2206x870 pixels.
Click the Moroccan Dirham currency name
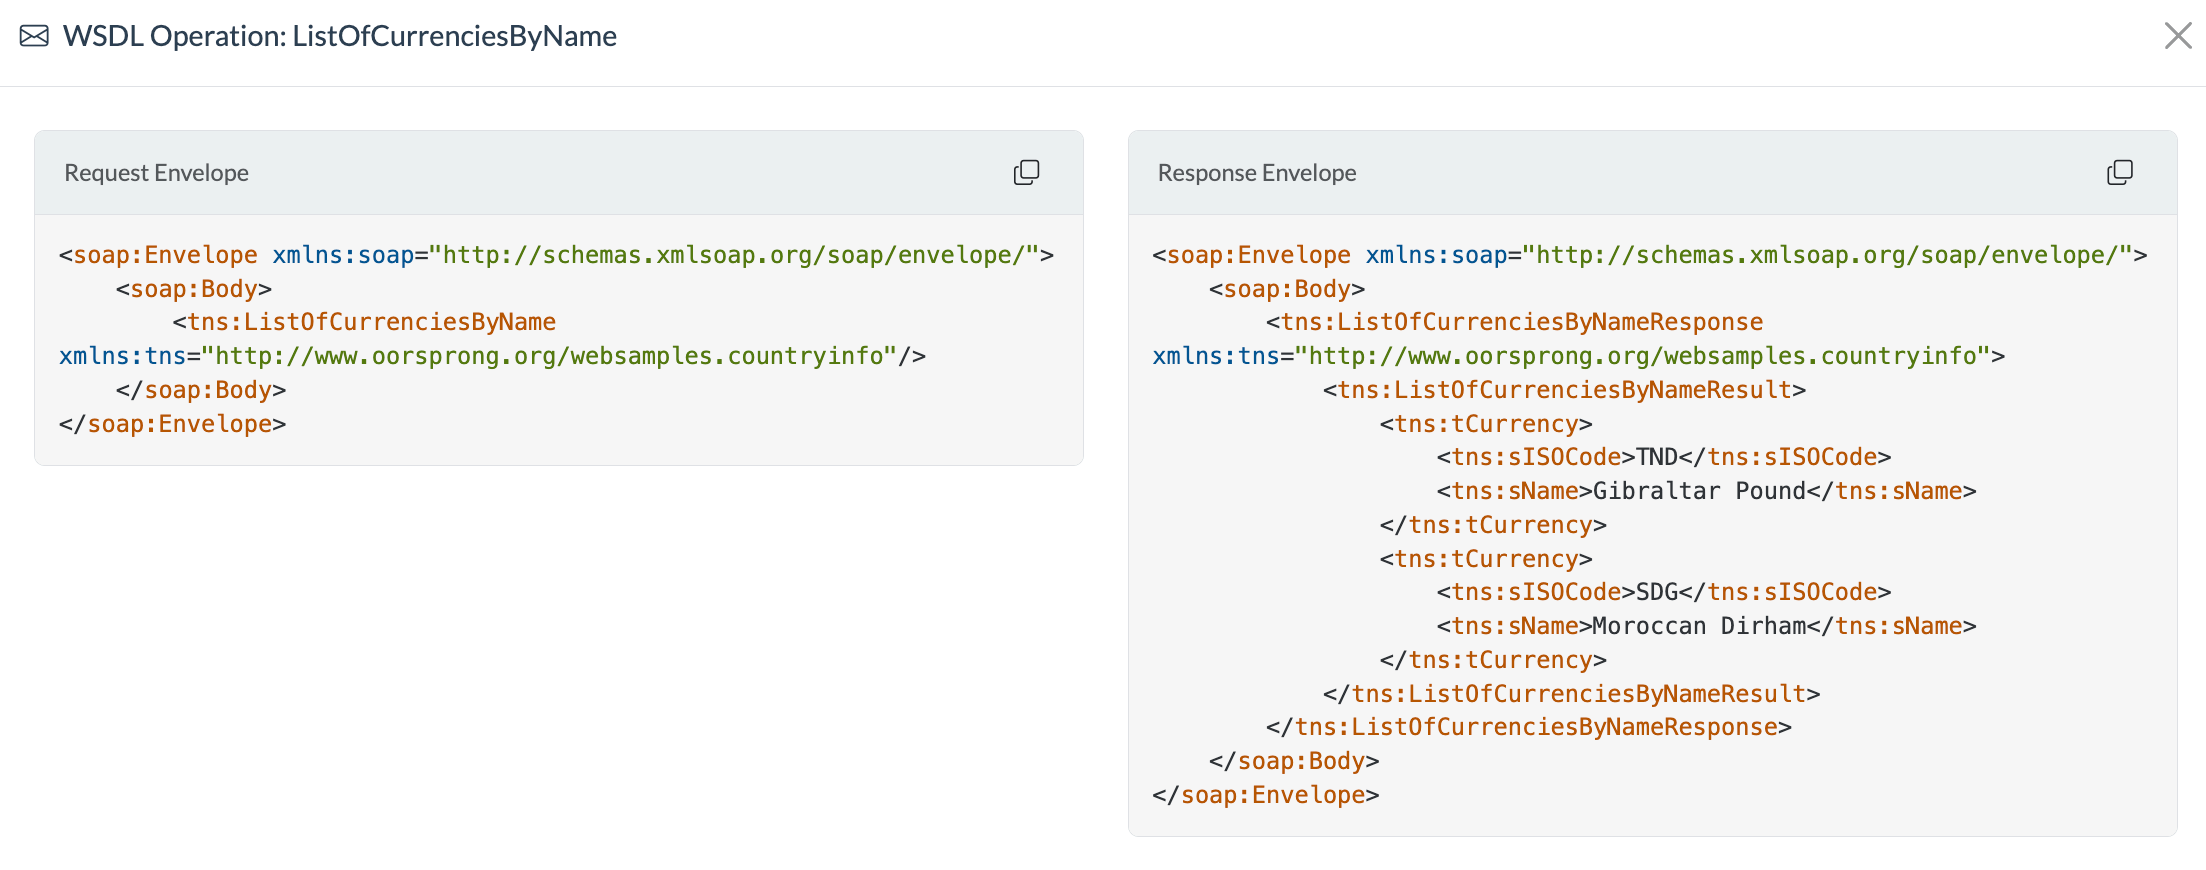pos(1699,626)
